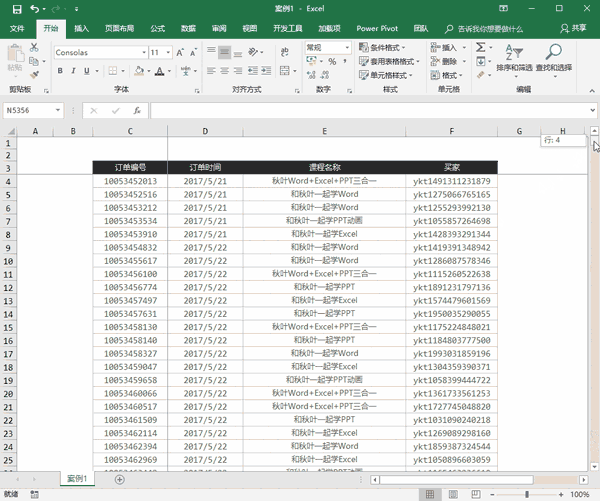This screenshot has width=600, height=501.
Task: Click the 共享 Share button
Action: (x=573, y=29)
